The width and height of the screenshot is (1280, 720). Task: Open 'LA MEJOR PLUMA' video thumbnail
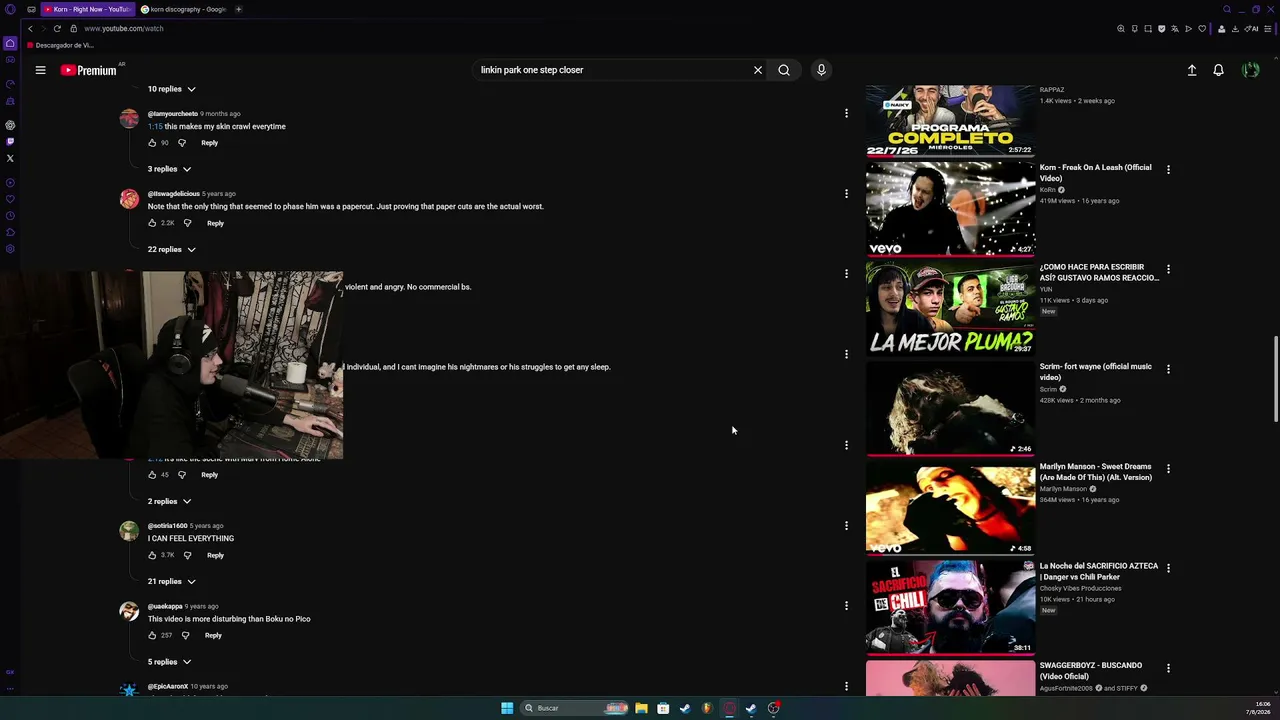point(951,309)
